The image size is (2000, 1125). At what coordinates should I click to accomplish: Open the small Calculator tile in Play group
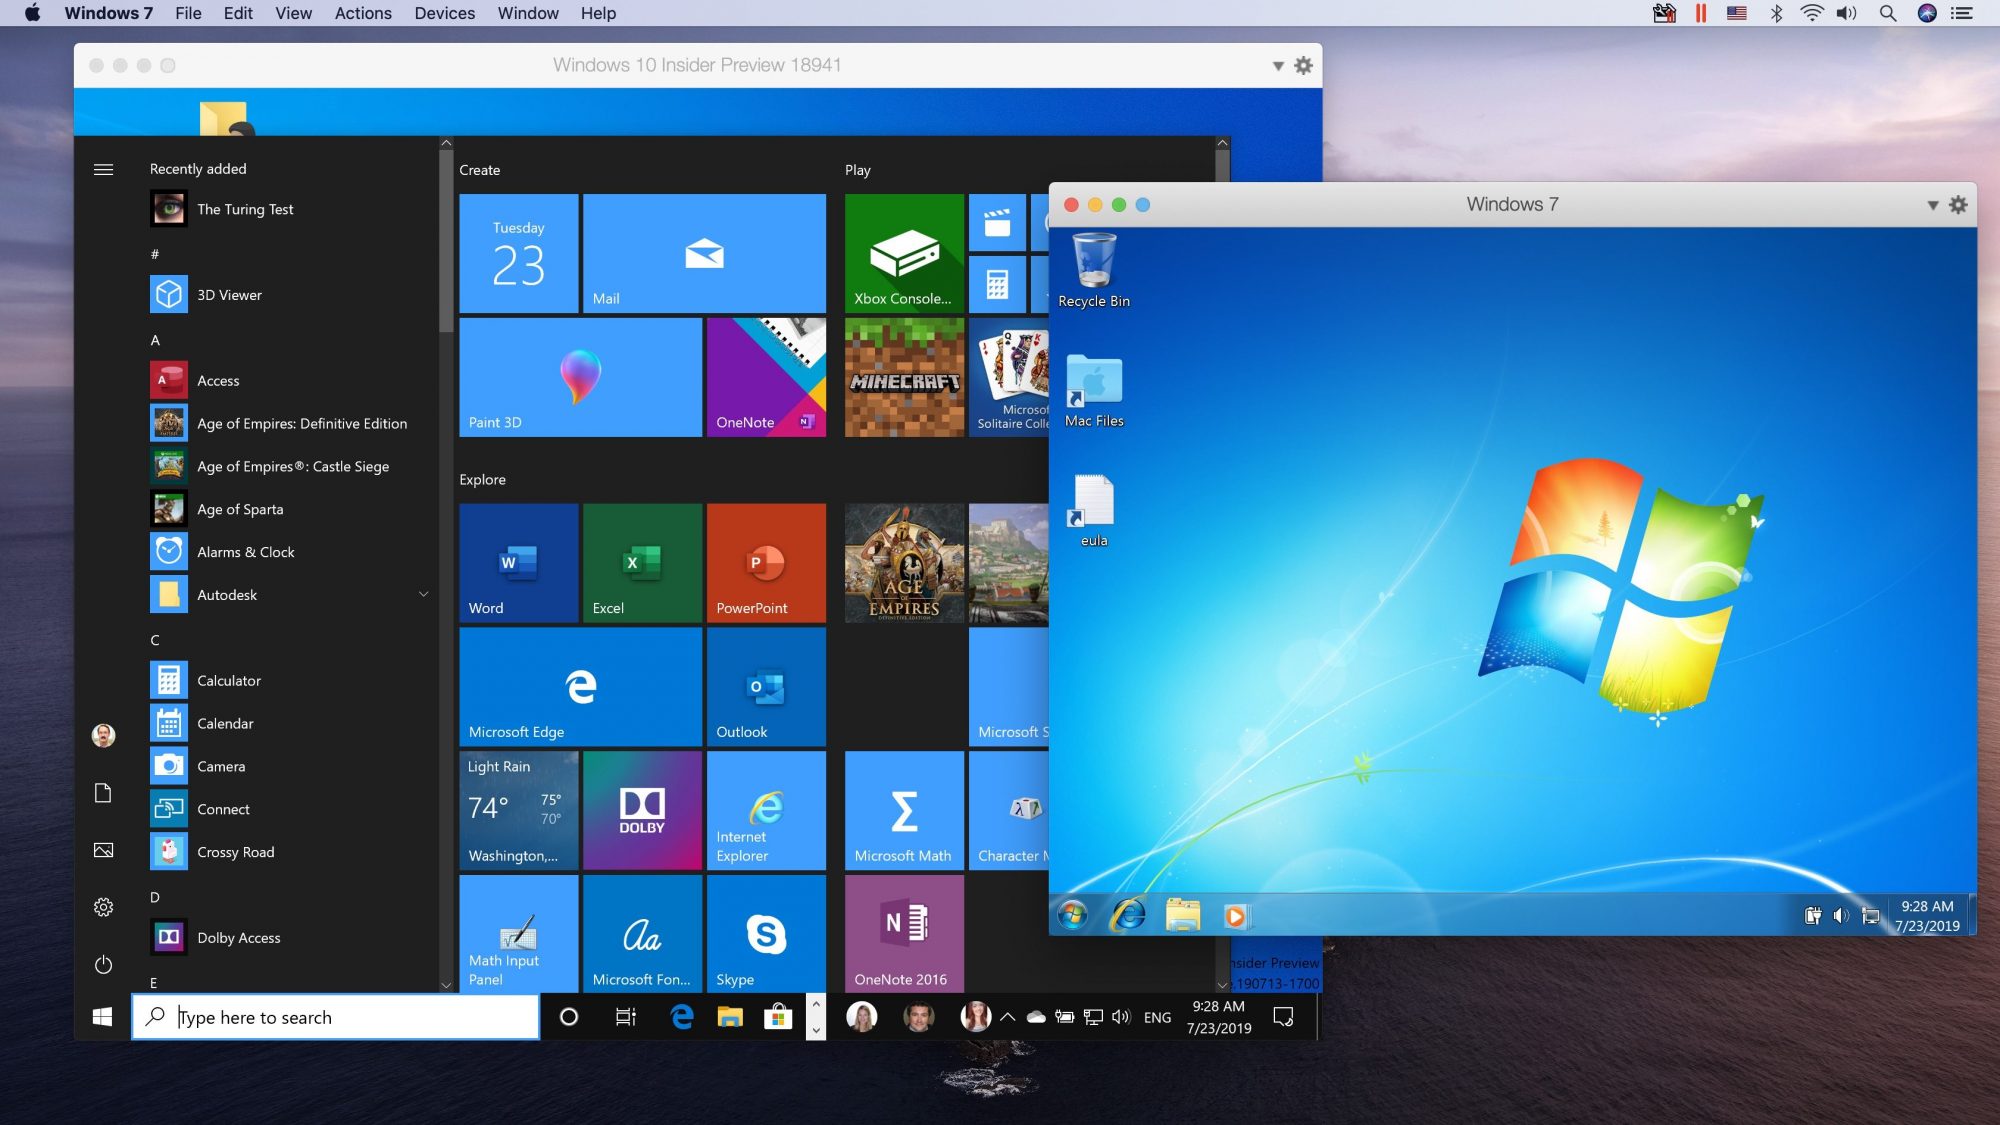[x=997, y=285]
